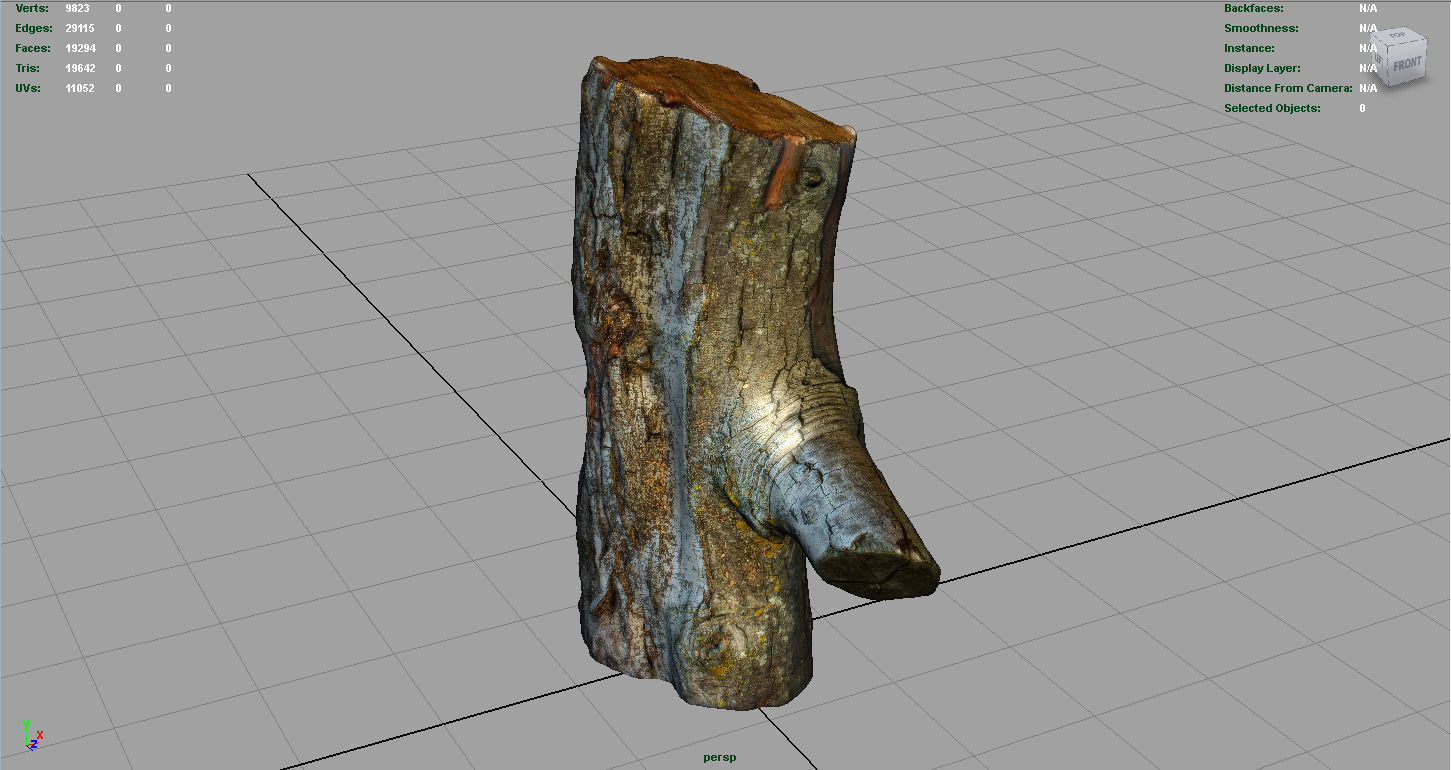This screenshot has height=770, width=1451.
Task: Click the FRONT face of the view cube
Action: 1406,64
